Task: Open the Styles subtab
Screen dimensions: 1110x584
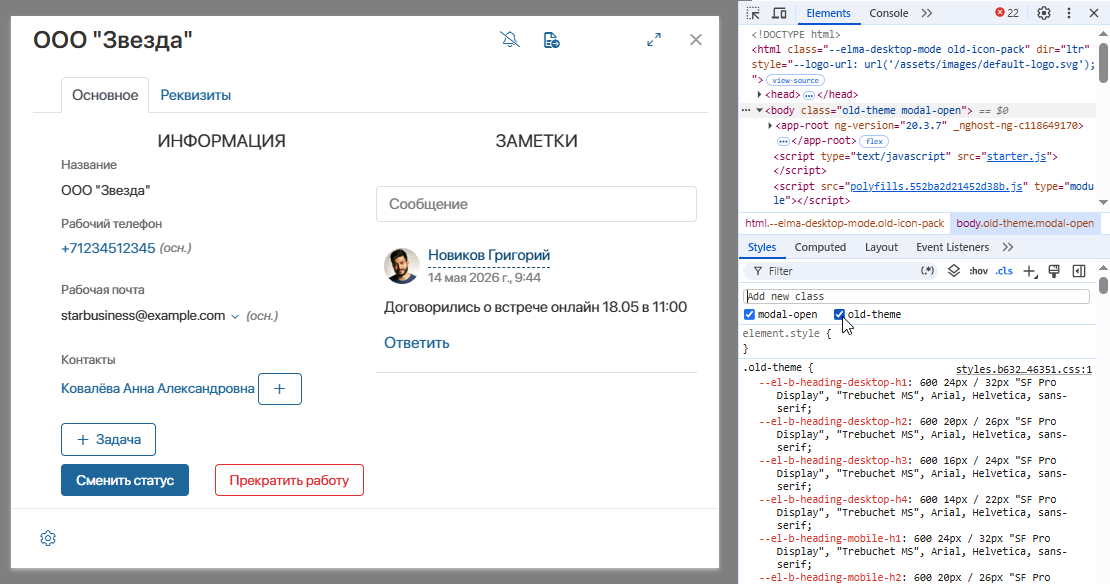Action: 762,247
